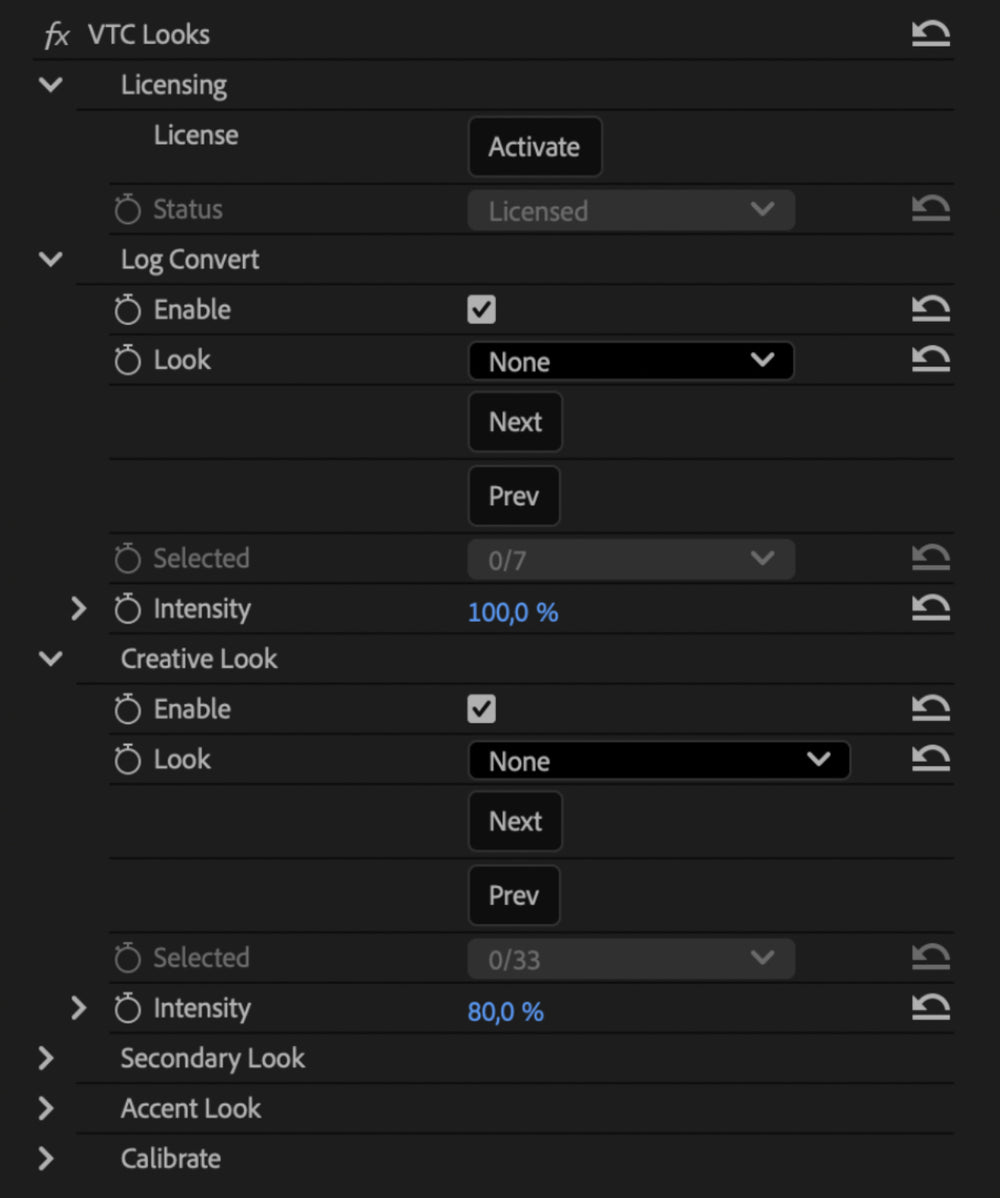Screen dimensions: 1000x1198
Task: Reset the Log Convert Look parameter
Action: pos(930,359)
